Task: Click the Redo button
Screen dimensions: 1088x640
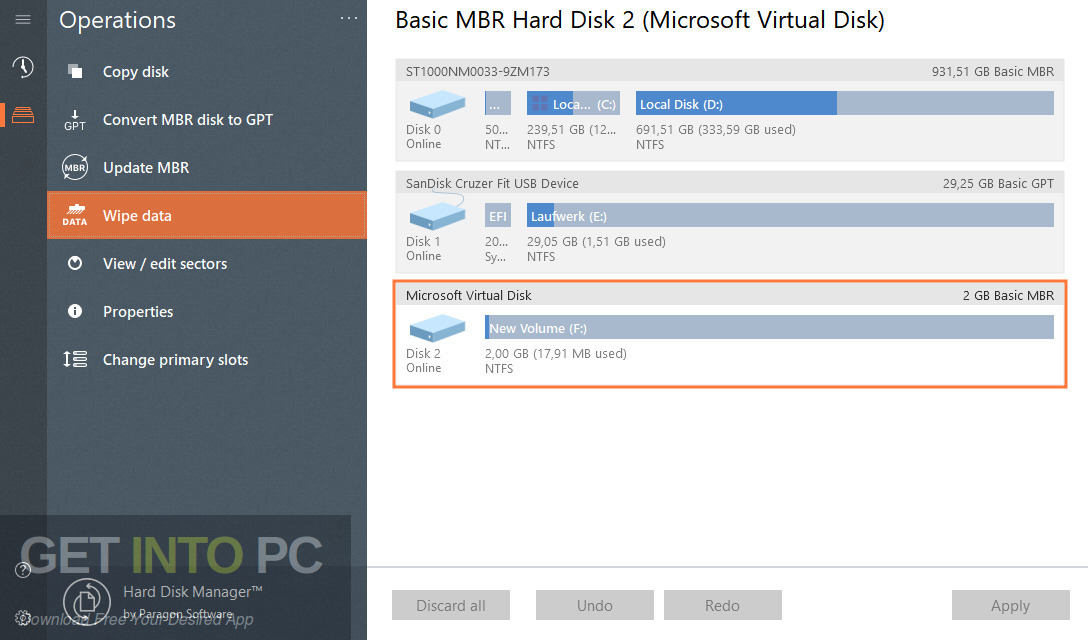Action: click(722, 605)
